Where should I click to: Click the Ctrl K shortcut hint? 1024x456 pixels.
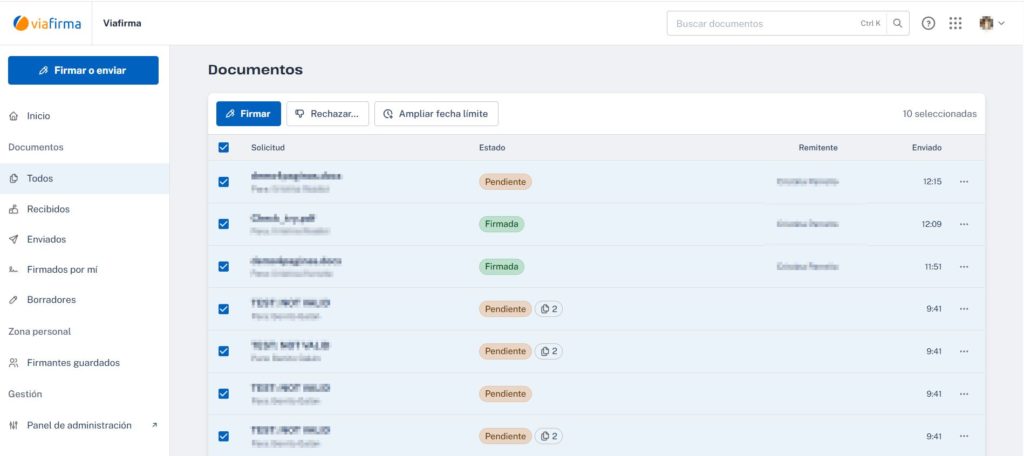[870, 24]
